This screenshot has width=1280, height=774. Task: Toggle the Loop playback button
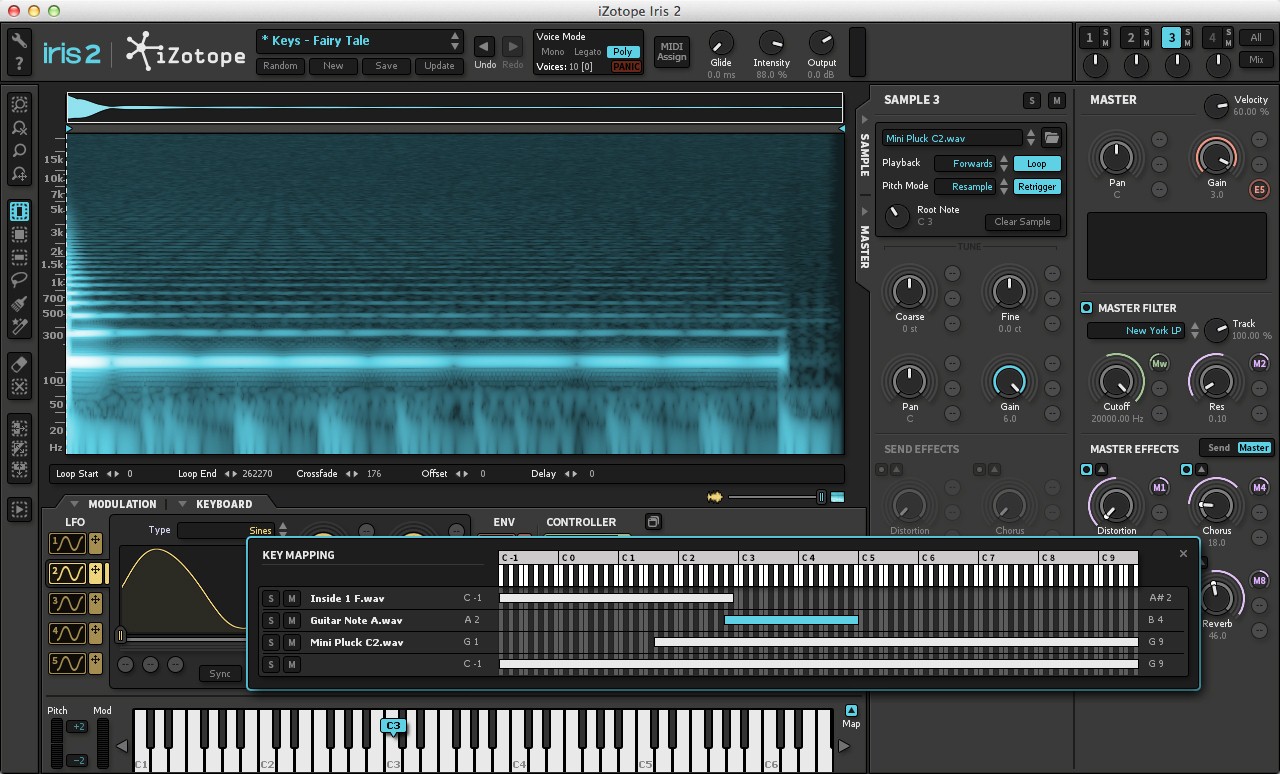(1037, 163)
